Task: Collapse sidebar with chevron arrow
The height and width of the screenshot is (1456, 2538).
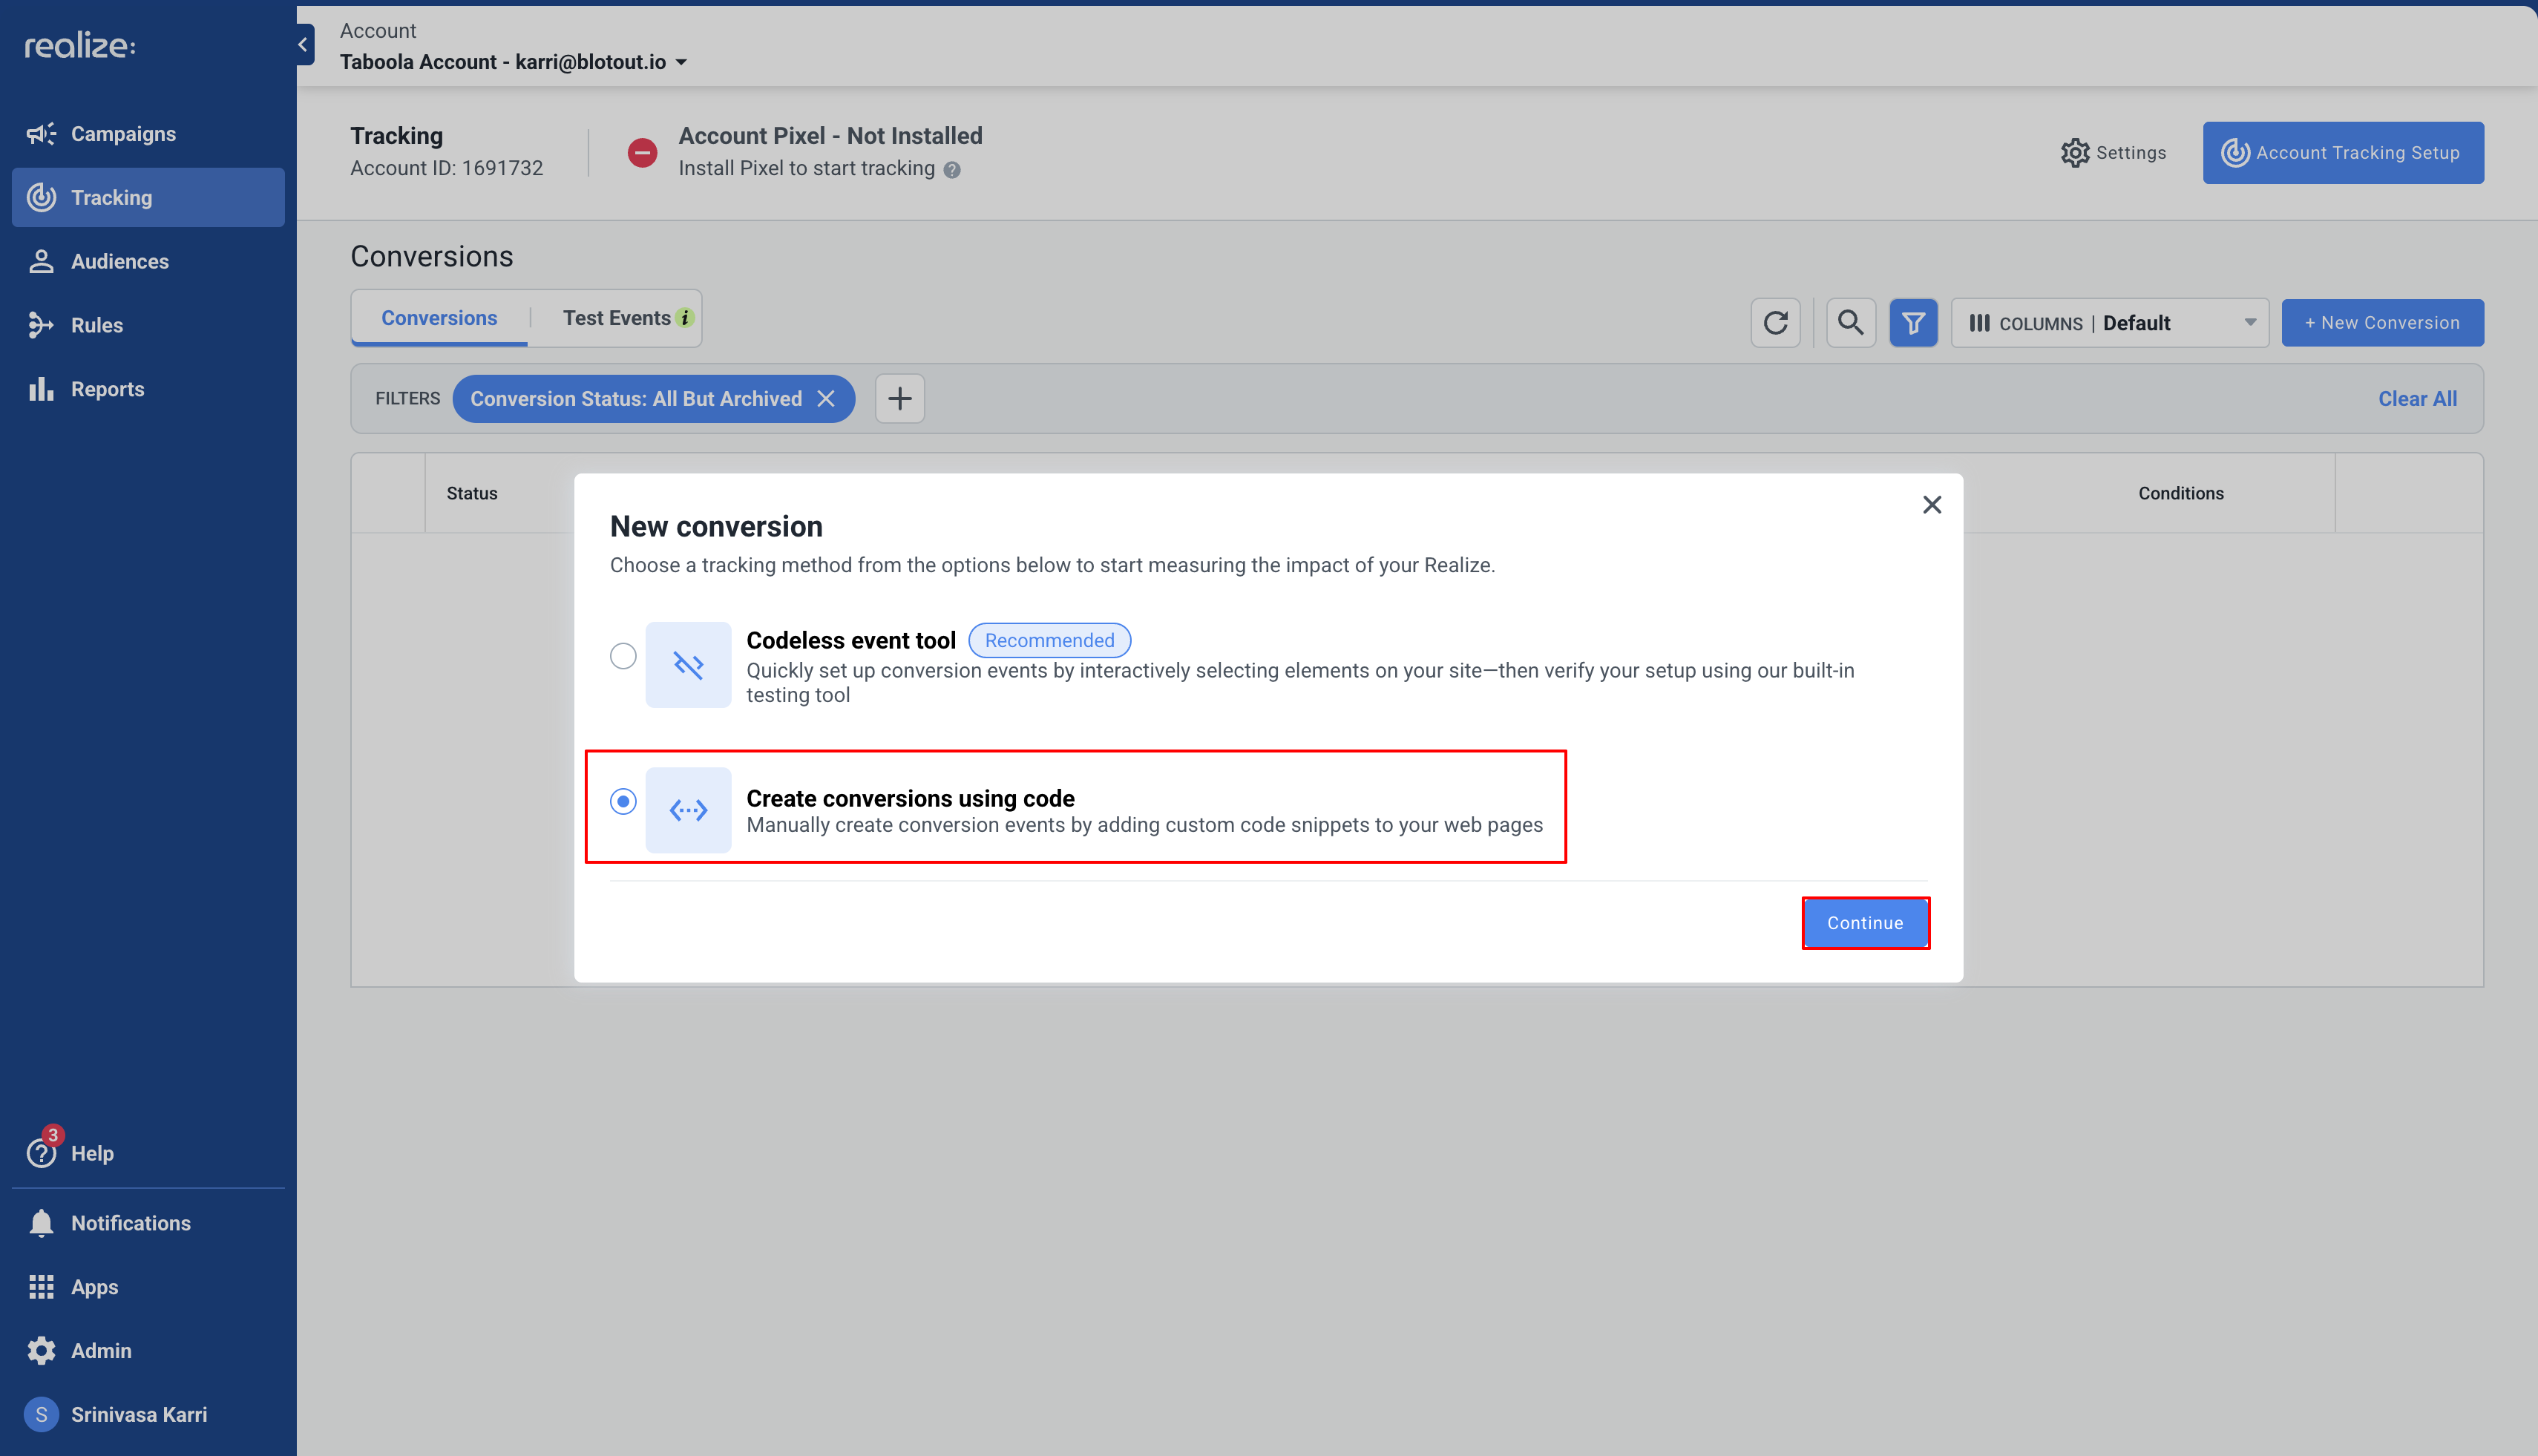Action: [x=303, y=44]
